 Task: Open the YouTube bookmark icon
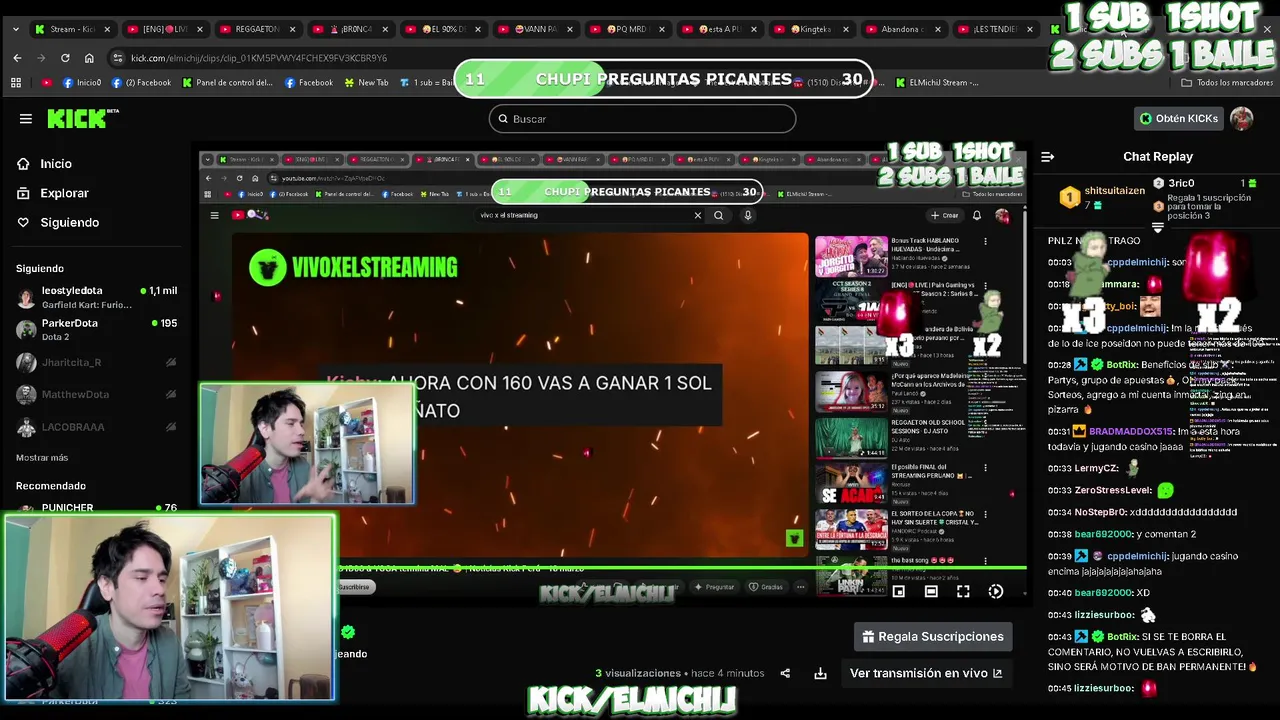click(46, 83)
